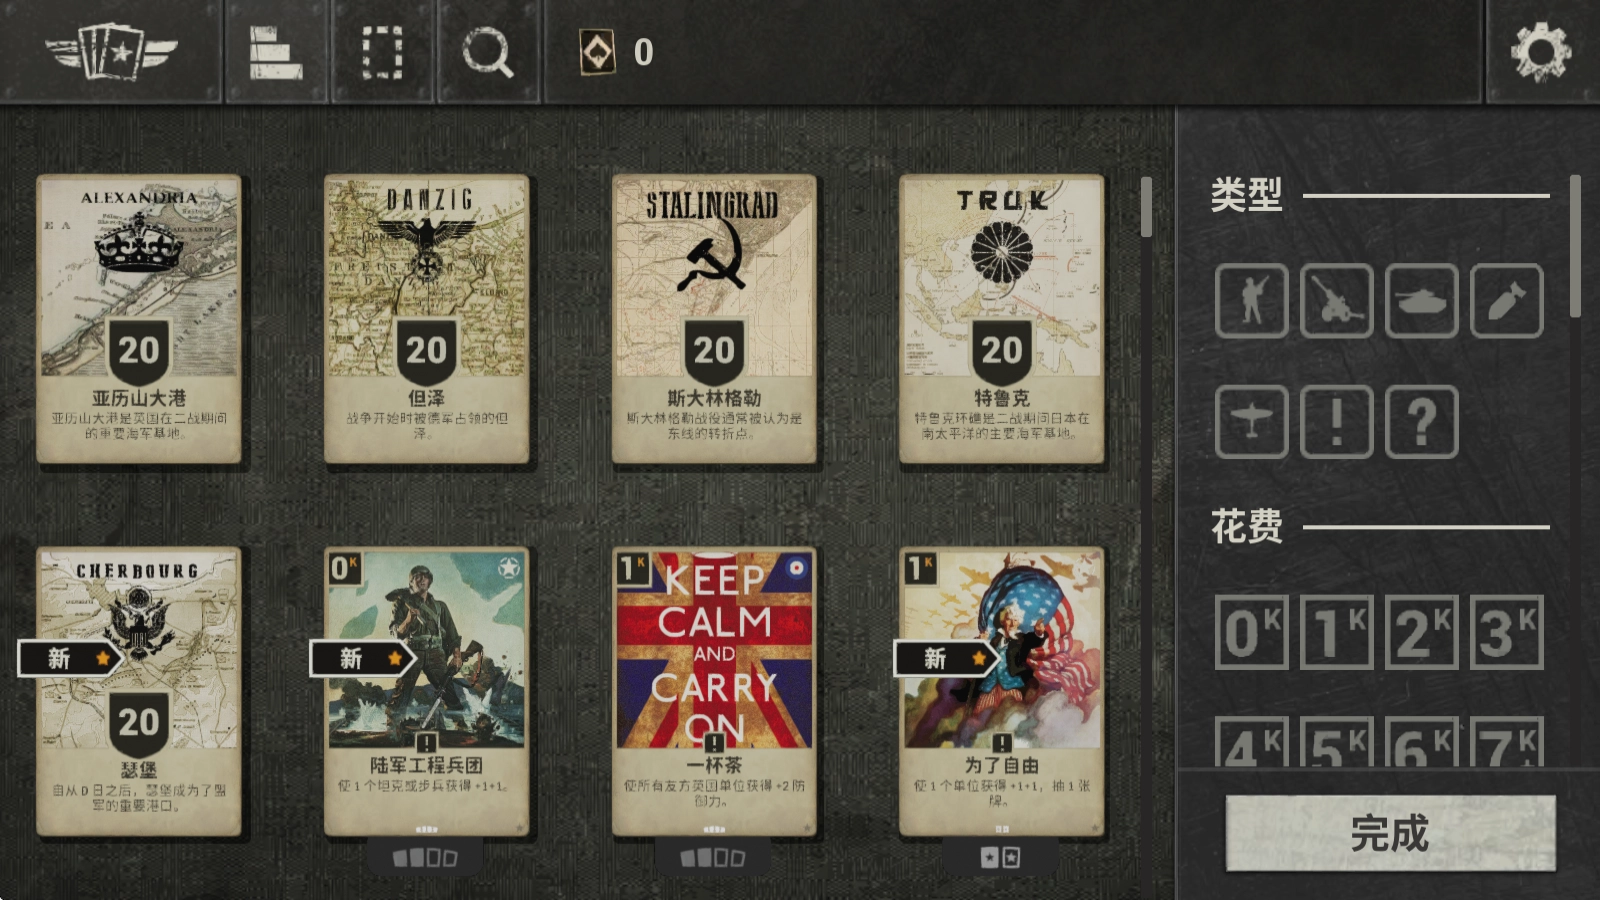Select the bar chart statistics icon
The height and width of the screenshot is (900, 1600).
(276, 52)
